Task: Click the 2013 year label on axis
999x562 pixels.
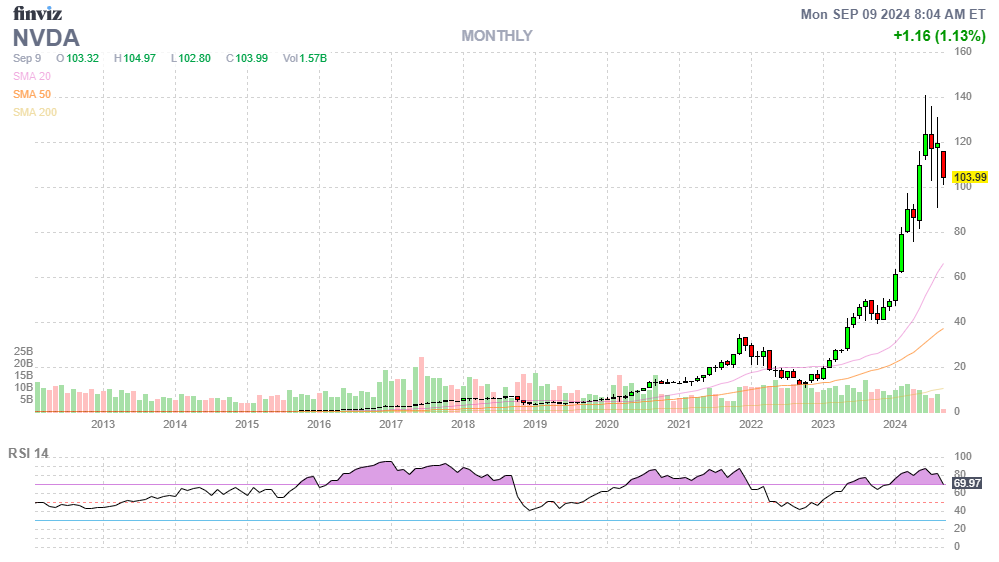Action: (103, 424)
